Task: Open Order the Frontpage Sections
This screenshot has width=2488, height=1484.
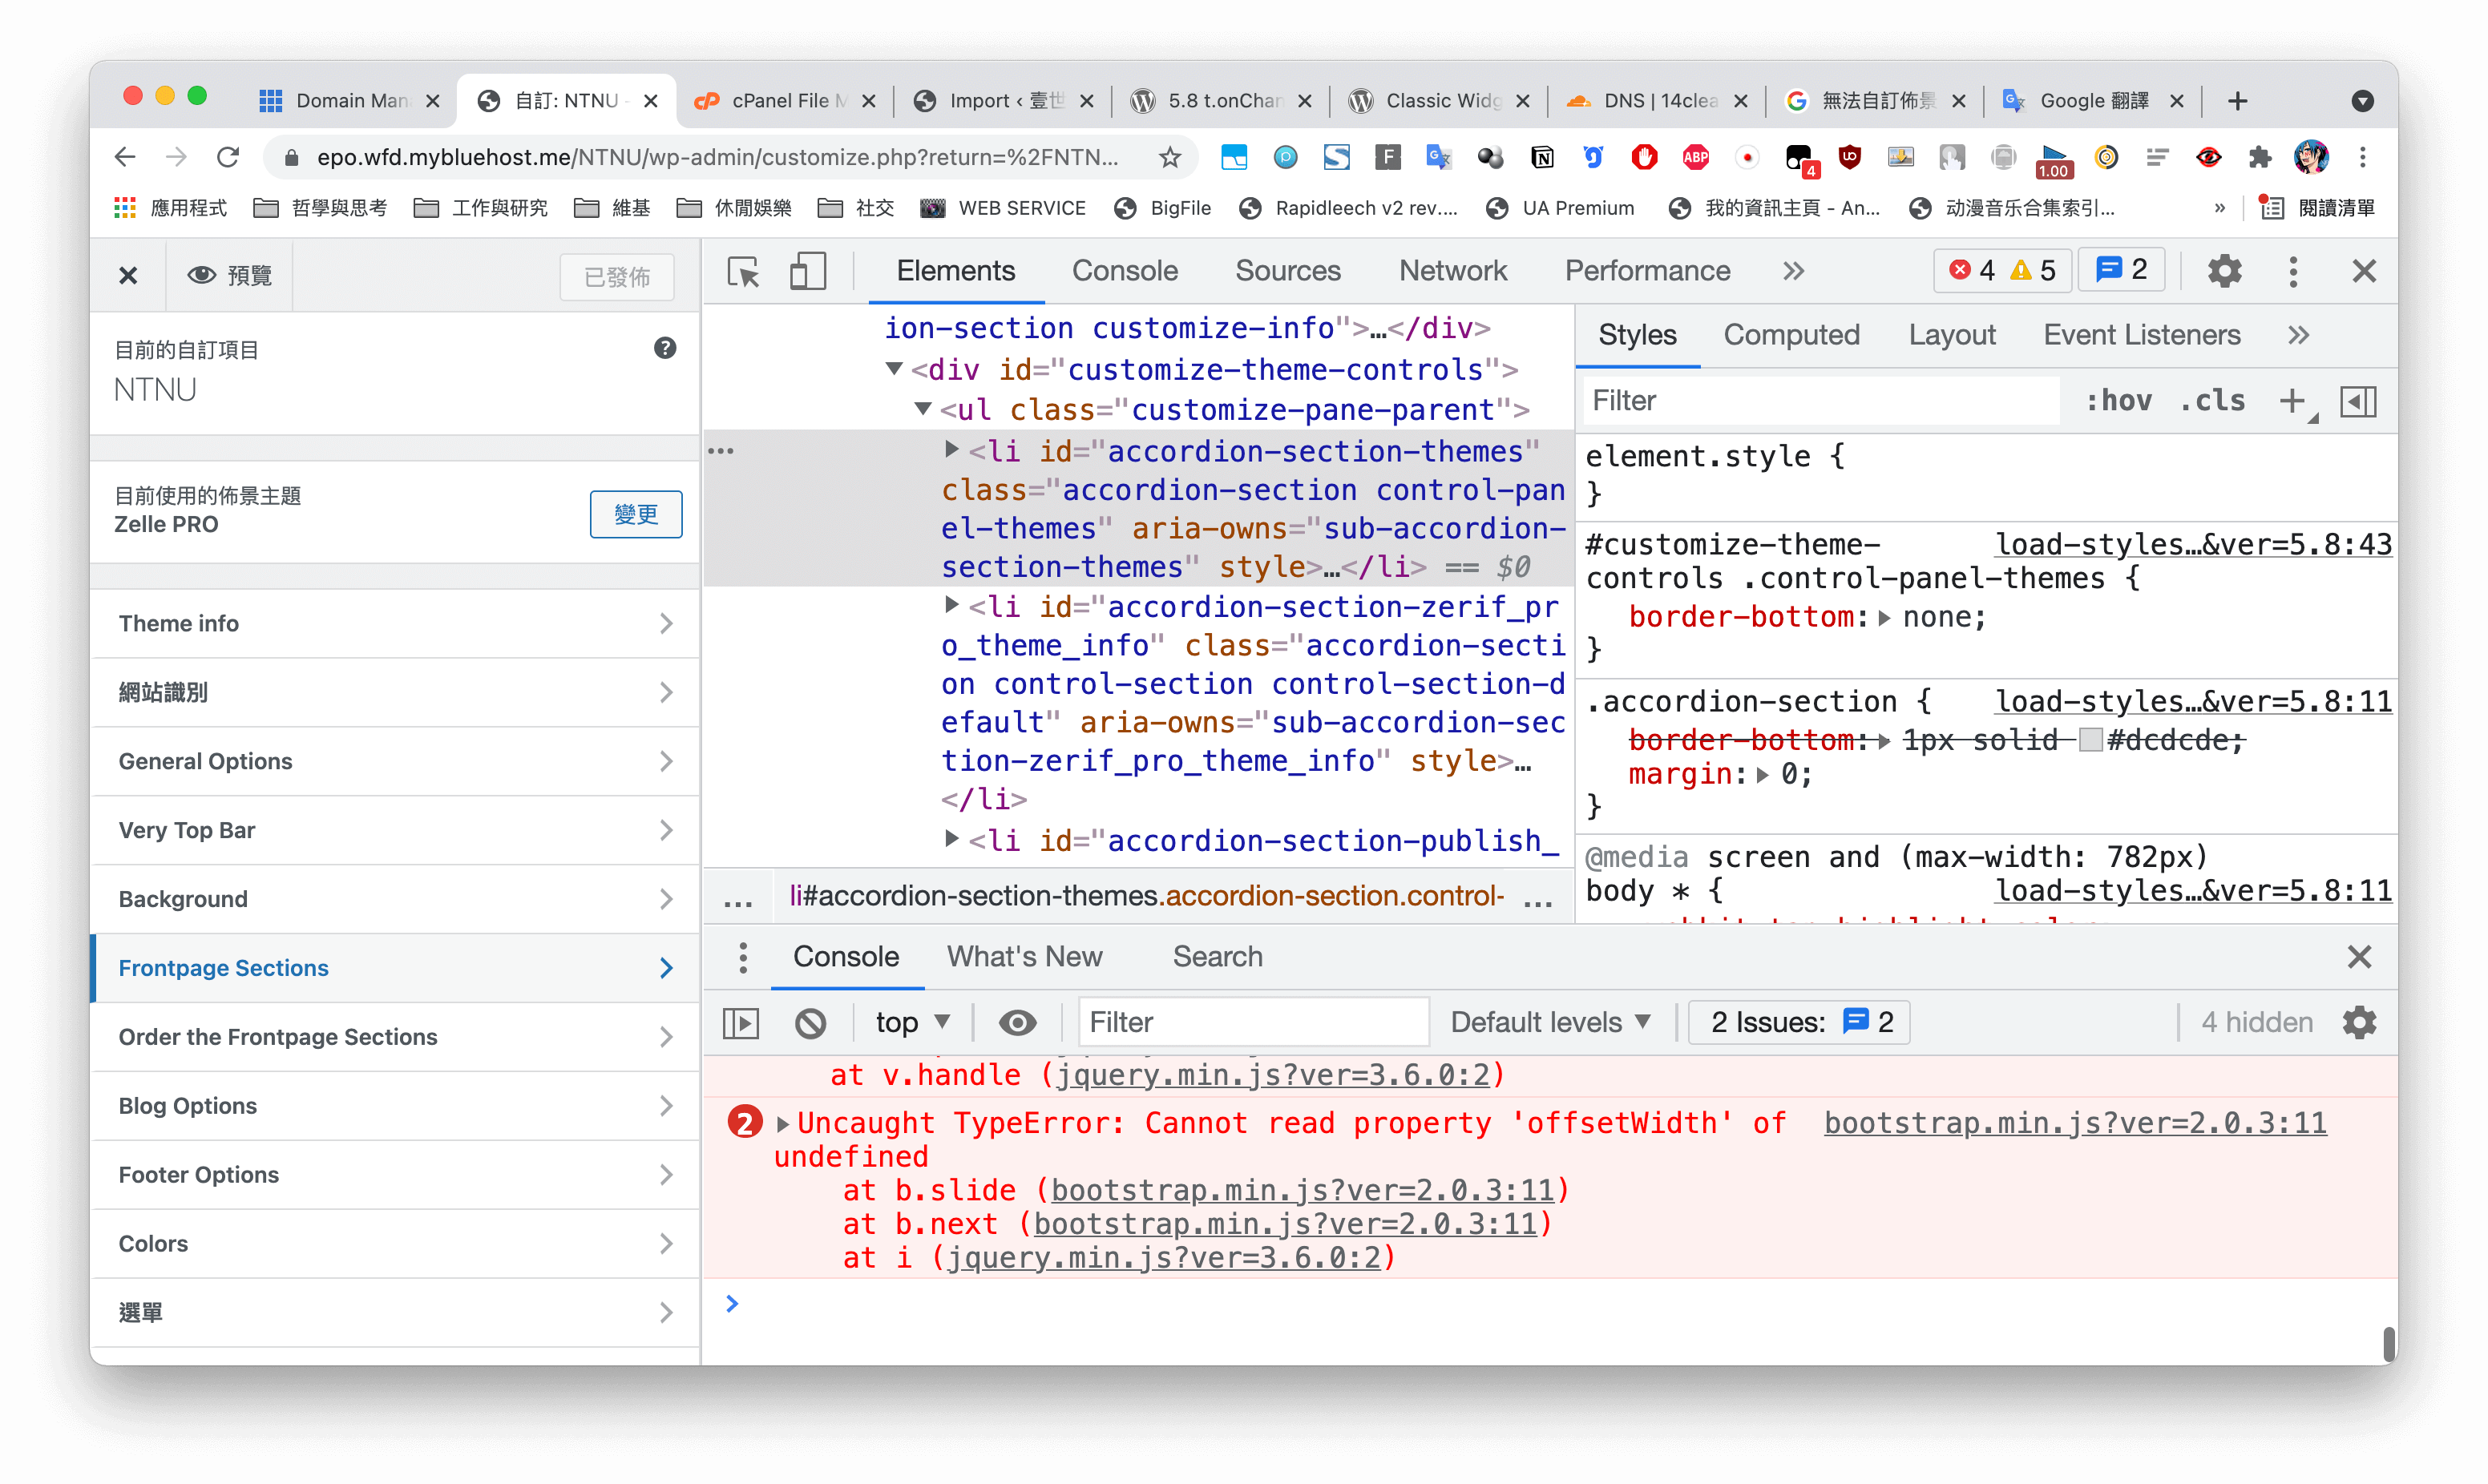Action: (x=395, y=1038)
